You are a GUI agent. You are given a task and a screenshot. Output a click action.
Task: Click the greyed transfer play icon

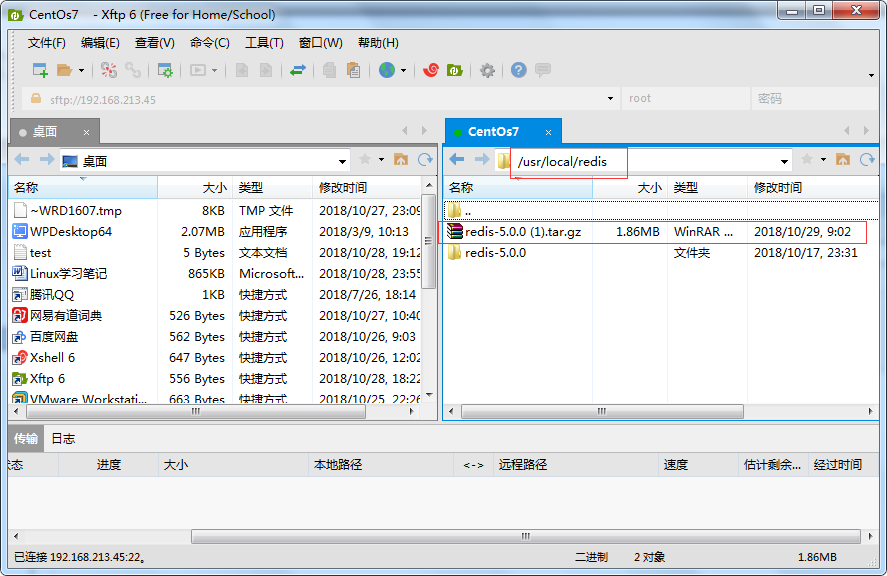pyautogui.click(x=197, y=70)
